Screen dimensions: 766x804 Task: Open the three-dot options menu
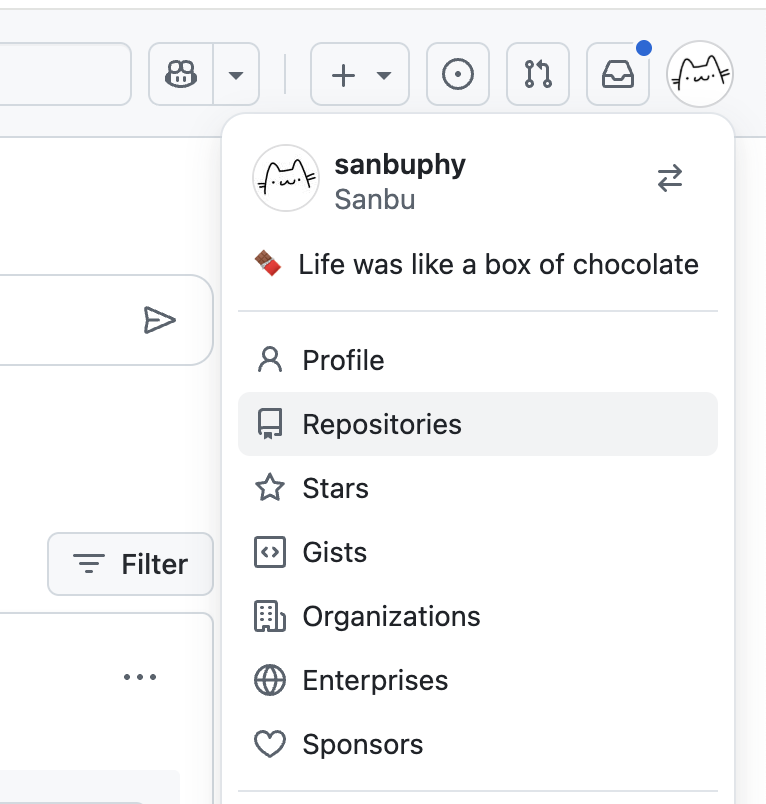tap(140, 677)
